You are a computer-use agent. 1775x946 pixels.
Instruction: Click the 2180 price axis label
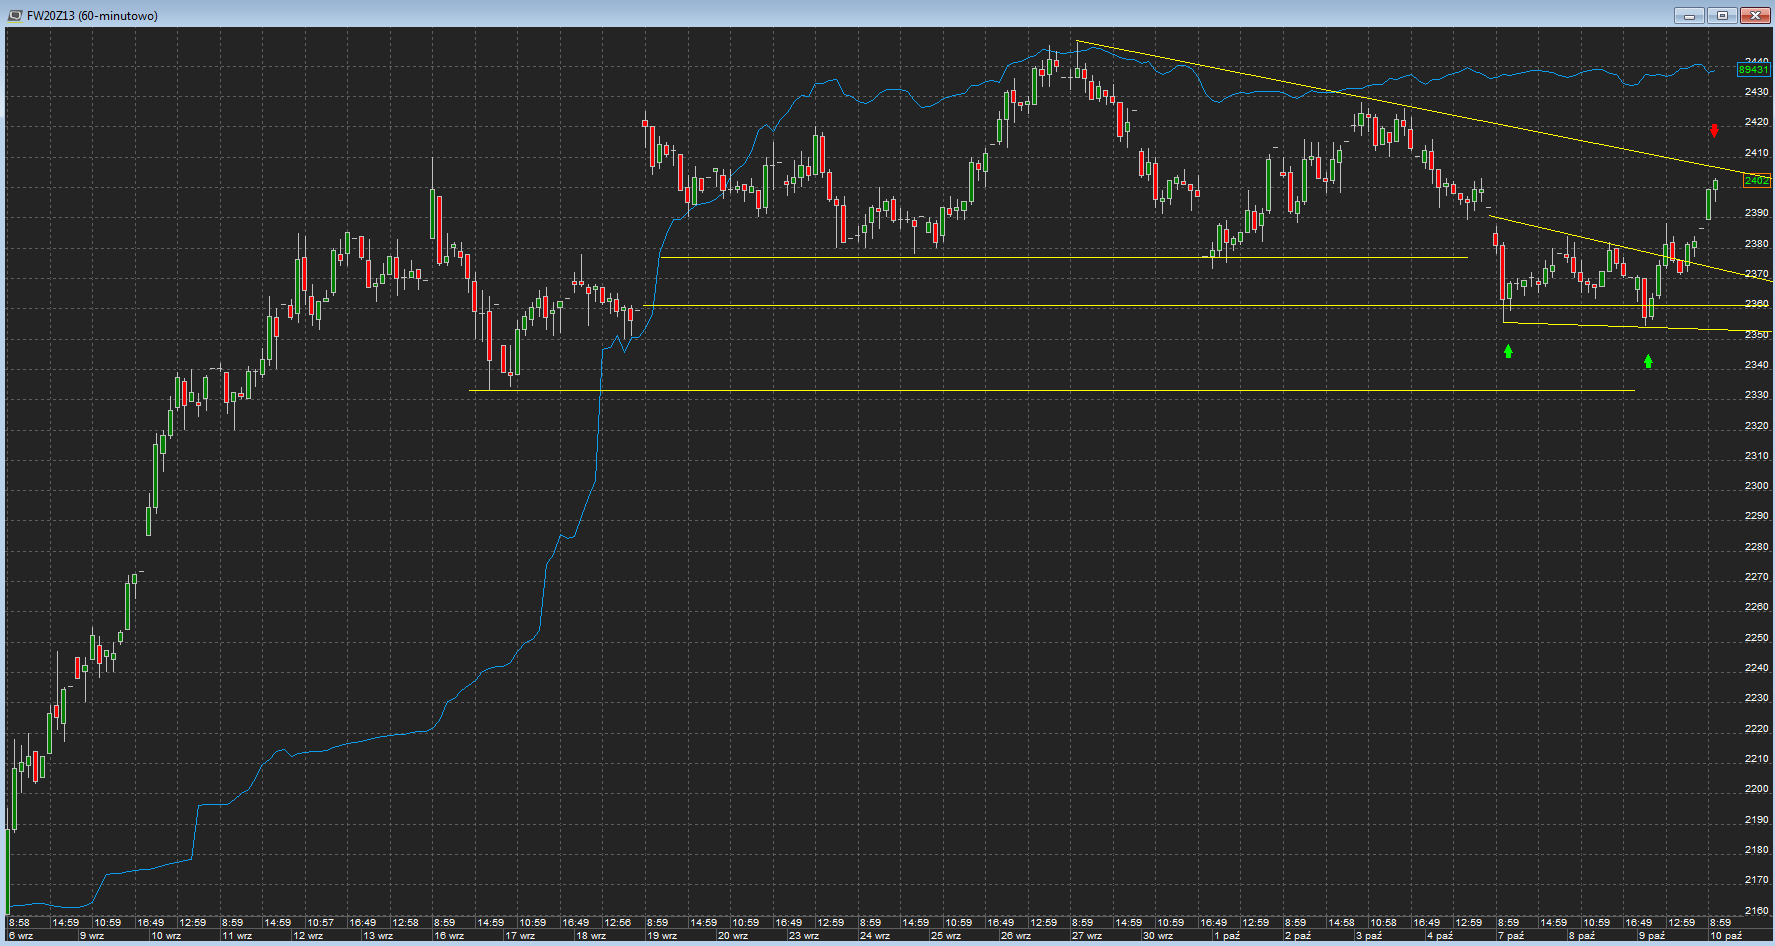click(x=1756, y=850)
